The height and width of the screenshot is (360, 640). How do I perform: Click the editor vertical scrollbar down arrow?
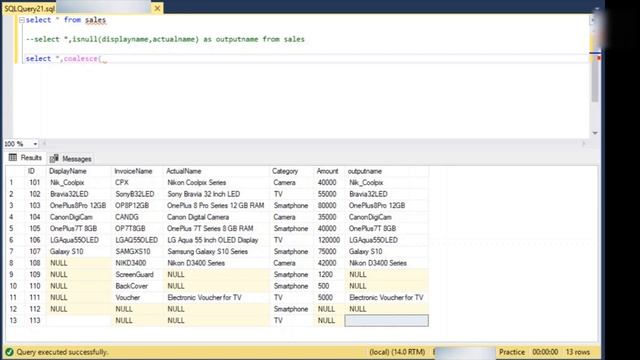pos(595,133)
